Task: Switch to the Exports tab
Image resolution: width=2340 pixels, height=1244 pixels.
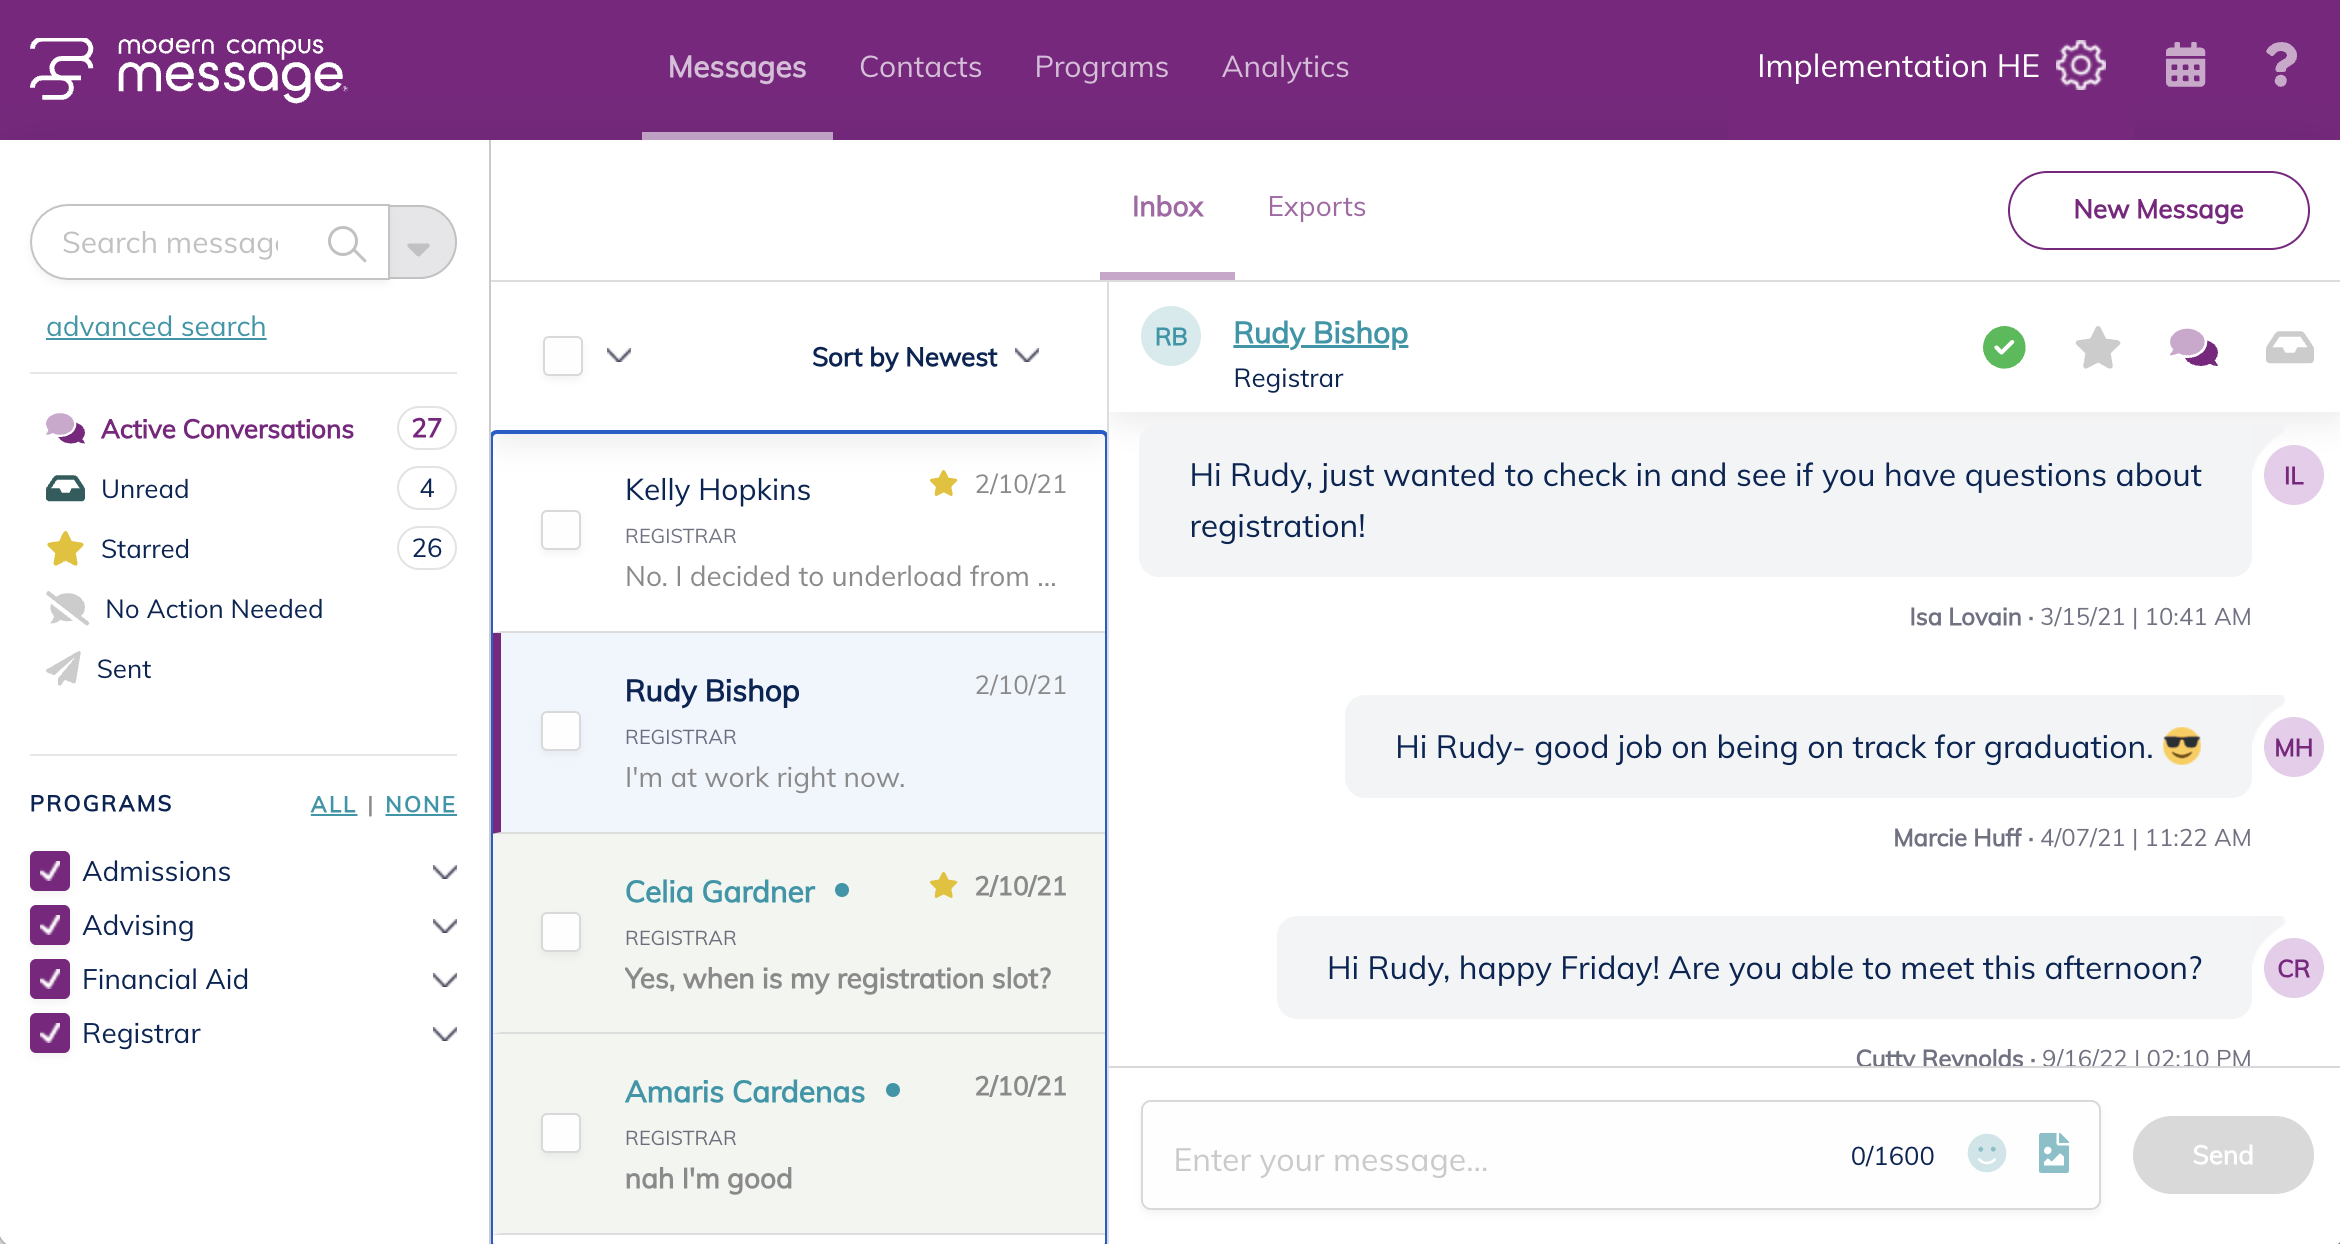Action: click(1316, 207)
